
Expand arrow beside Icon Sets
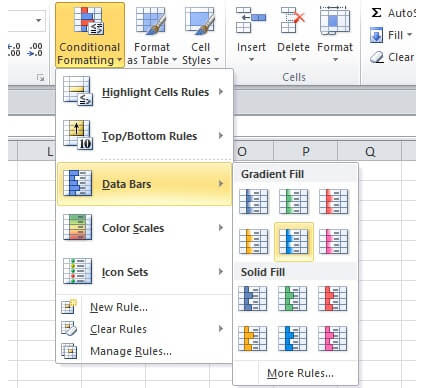[x=221, y=271]
